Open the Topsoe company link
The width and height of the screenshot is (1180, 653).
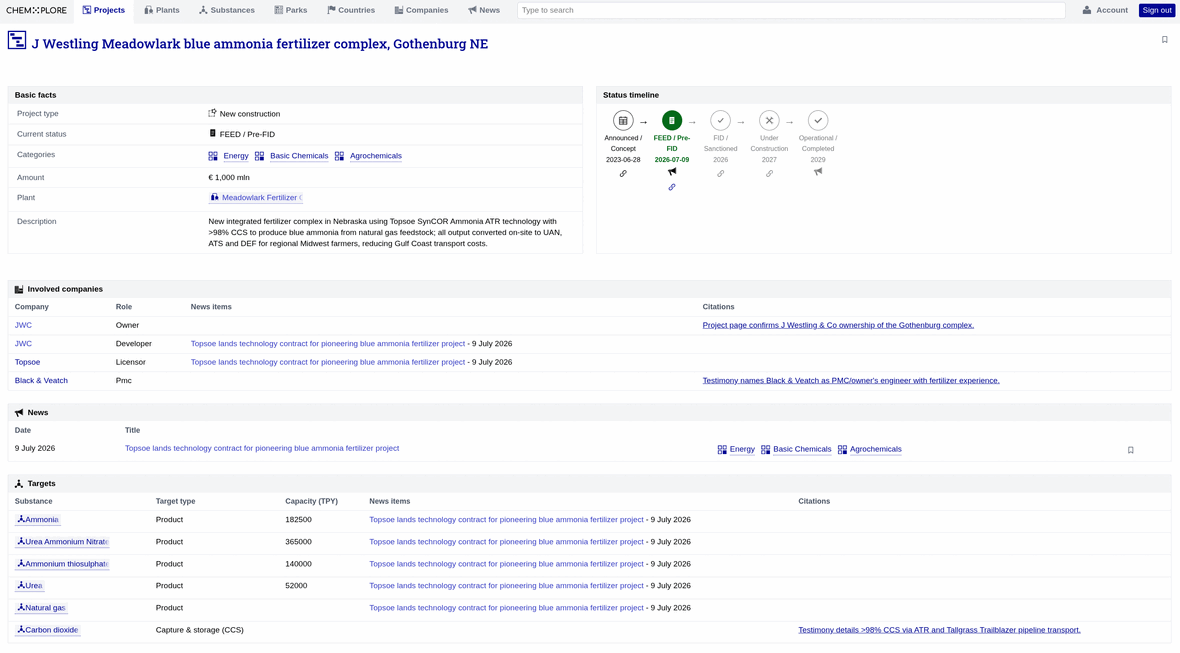point(27,362)
